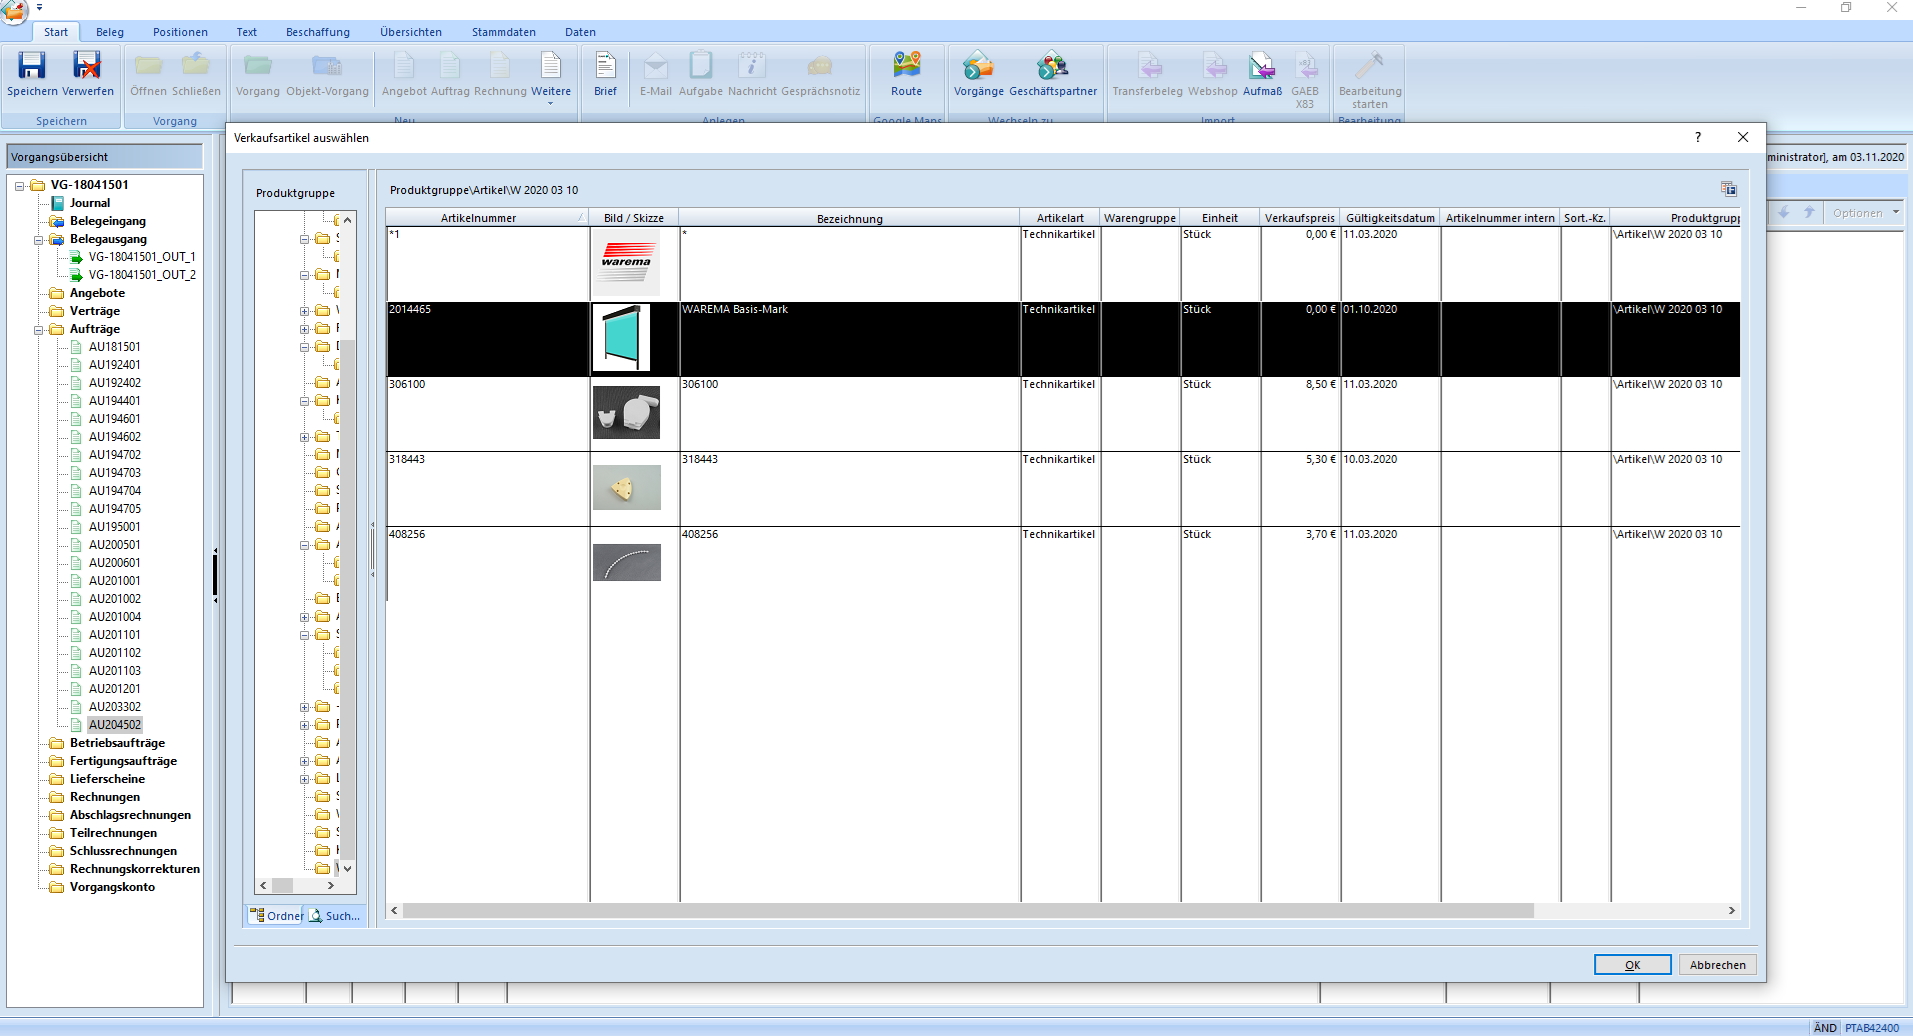Click the Rechnung document icon

(500, 66)
